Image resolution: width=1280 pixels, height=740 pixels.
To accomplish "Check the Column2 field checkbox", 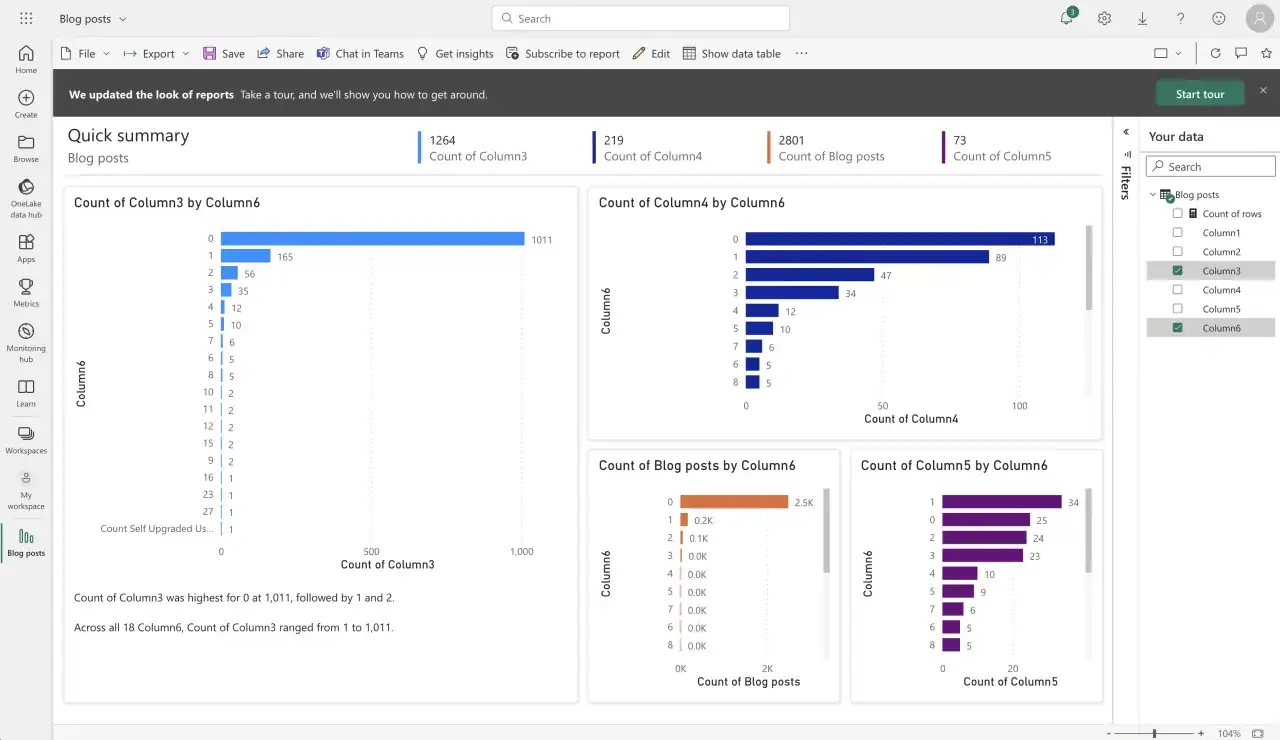I will 1177,252.
